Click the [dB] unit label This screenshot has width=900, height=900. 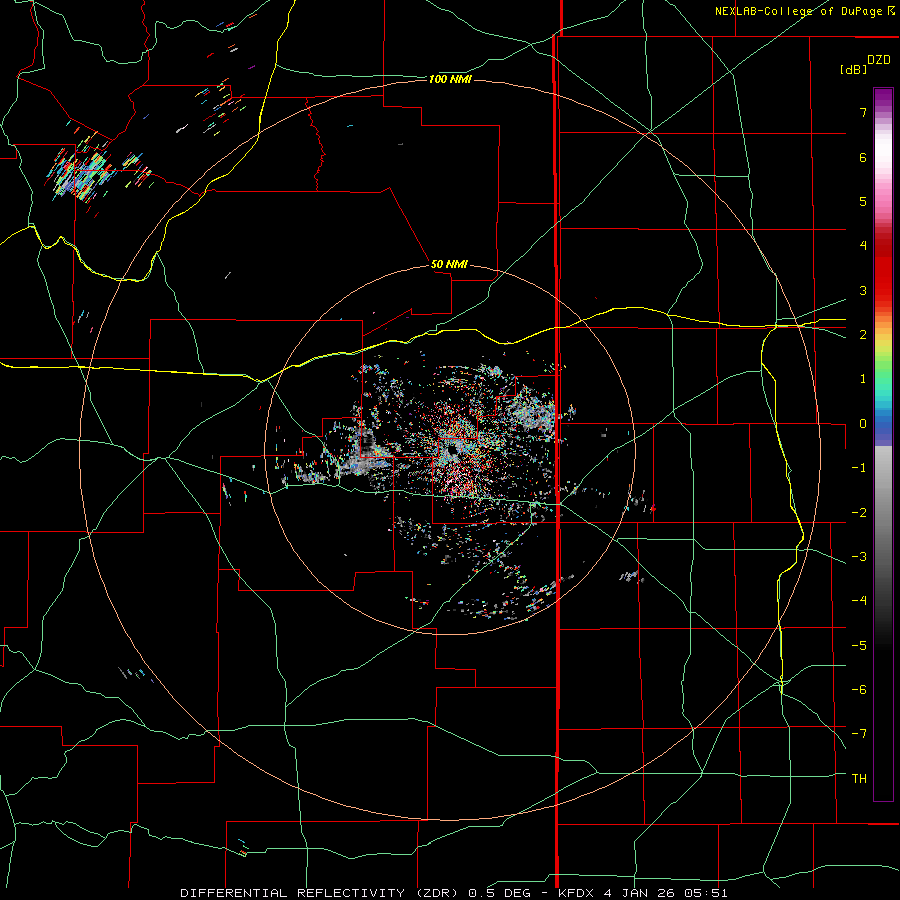tap(853, 69)
